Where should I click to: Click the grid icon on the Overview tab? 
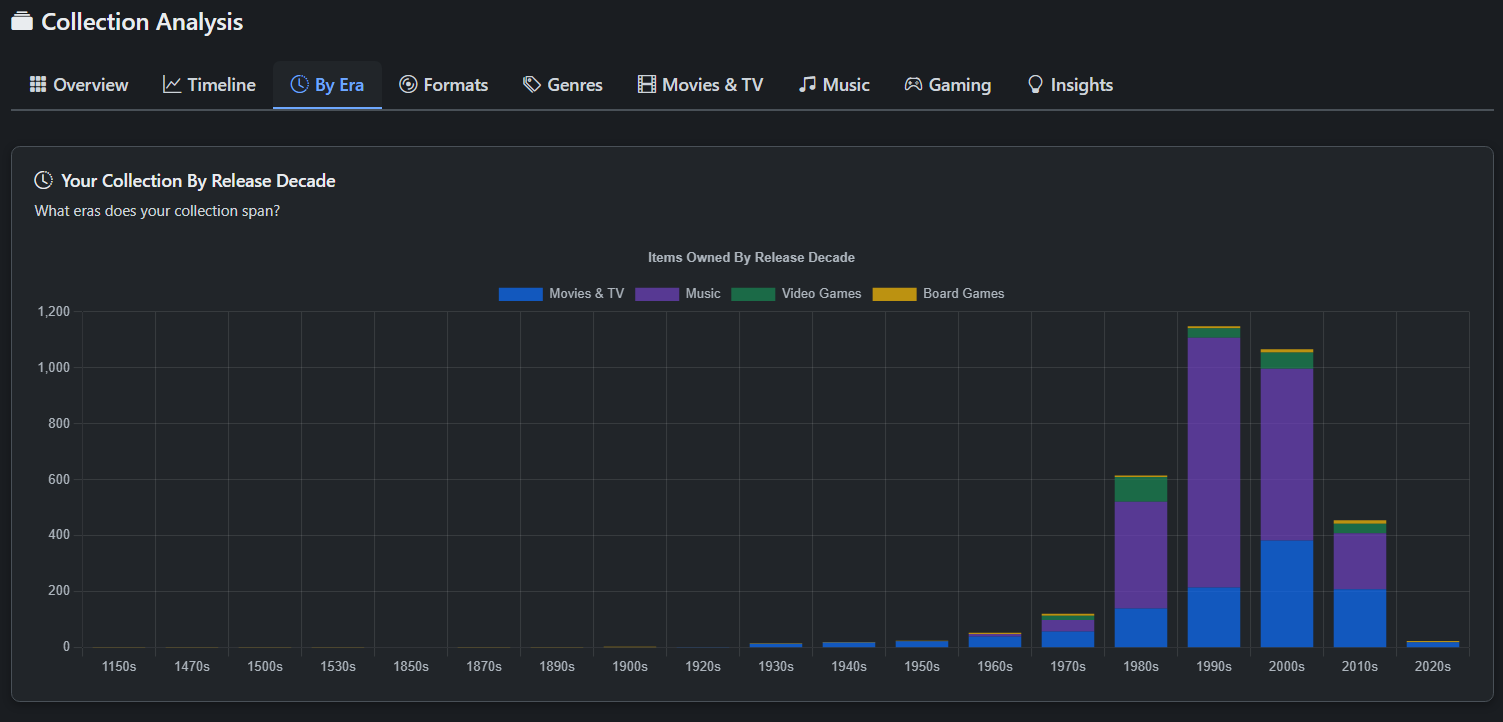[38, 85]
